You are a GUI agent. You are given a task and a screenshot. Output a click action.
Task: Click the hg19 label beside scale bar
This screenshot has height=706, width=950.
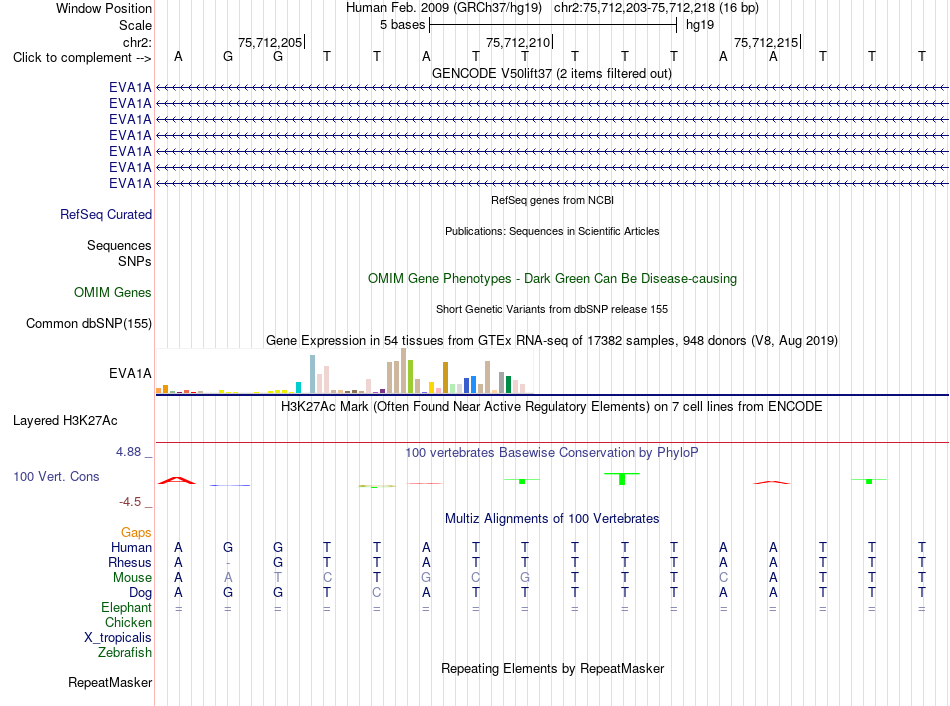click(700, 25)
